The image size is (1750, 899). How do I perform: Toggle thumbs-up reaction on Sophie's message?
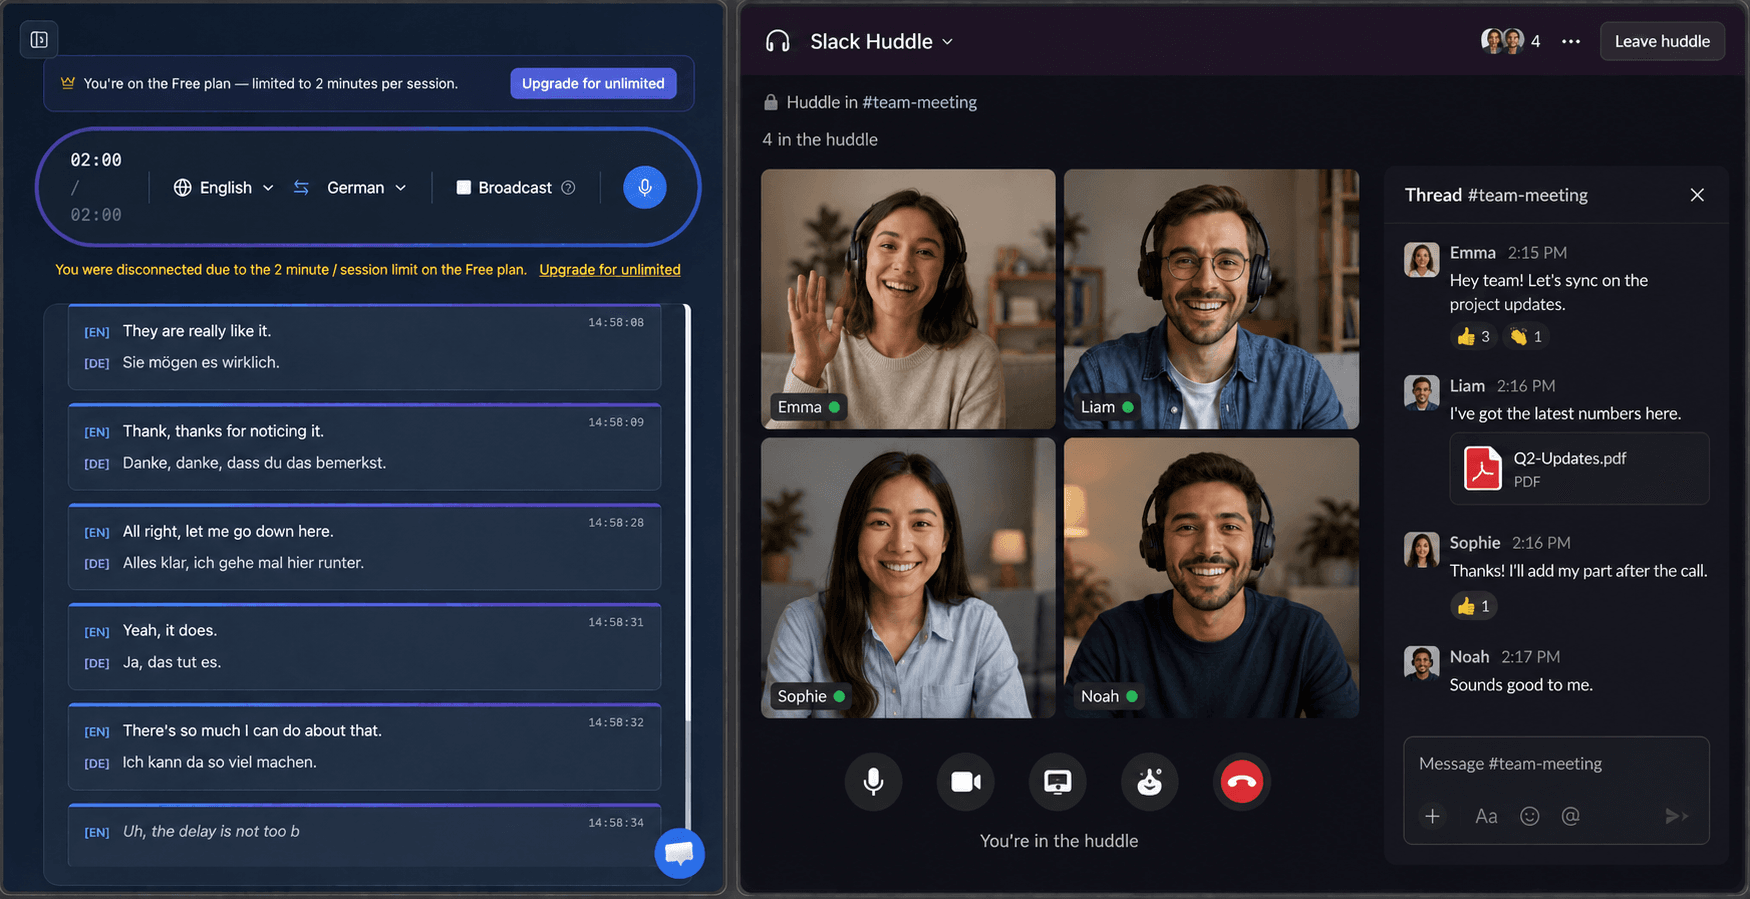[1474, 606]
